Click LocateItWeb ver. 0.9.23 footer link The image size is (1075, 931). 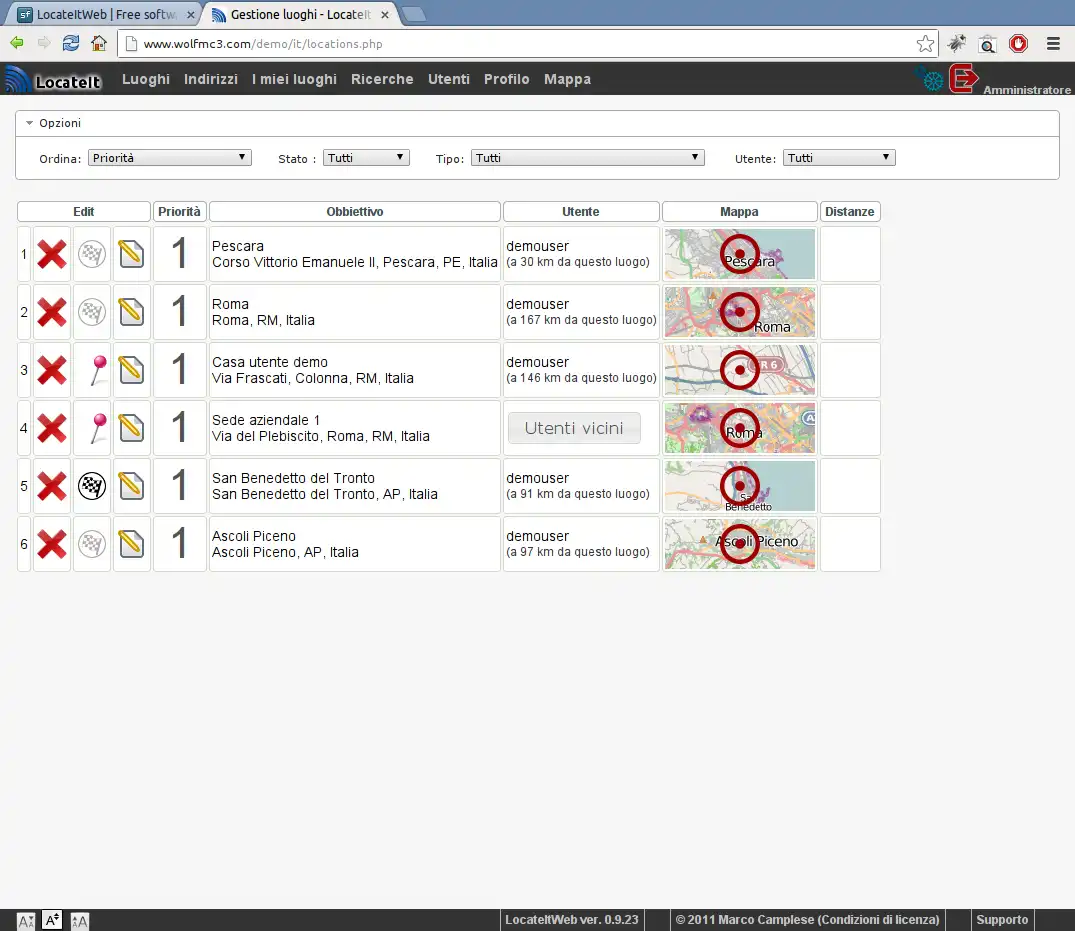pos(571,920)
